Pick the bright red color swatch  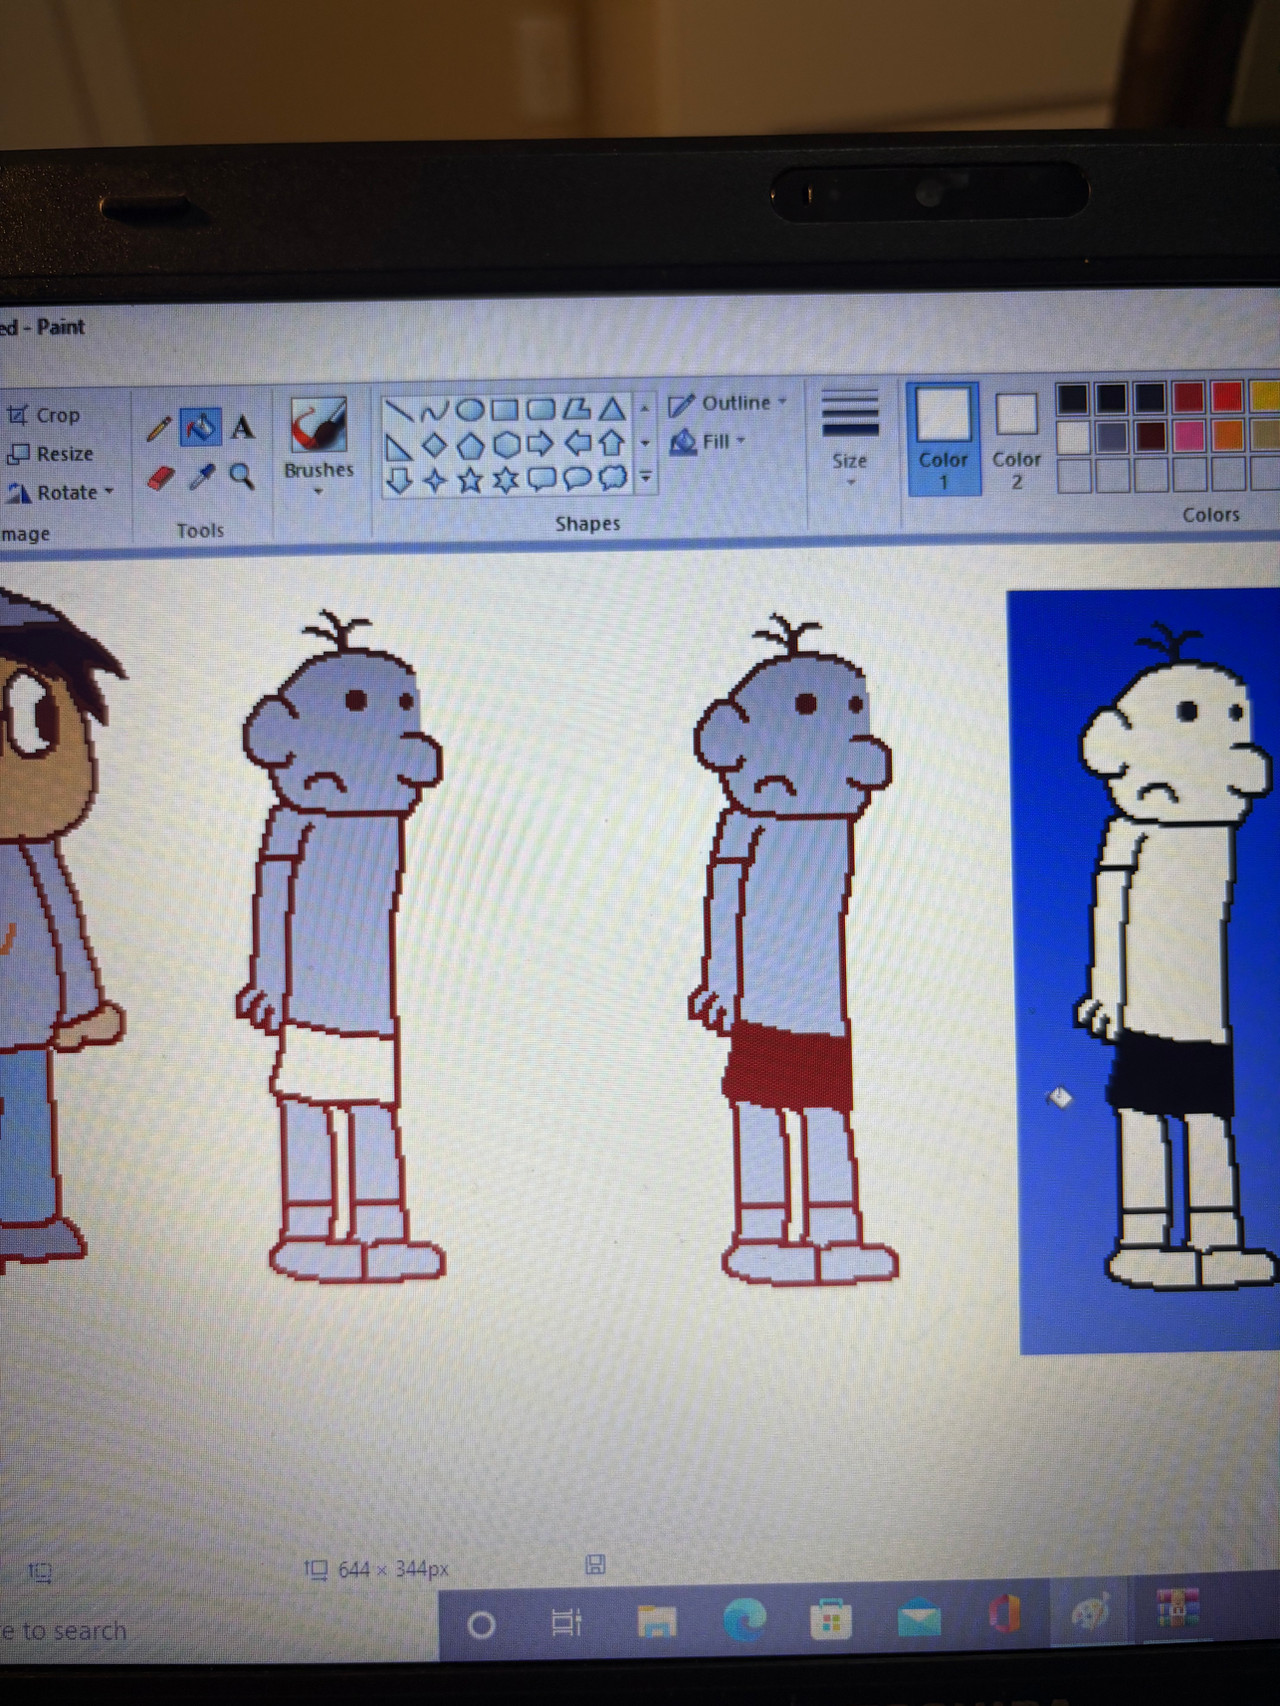(x=1227, y=397)
